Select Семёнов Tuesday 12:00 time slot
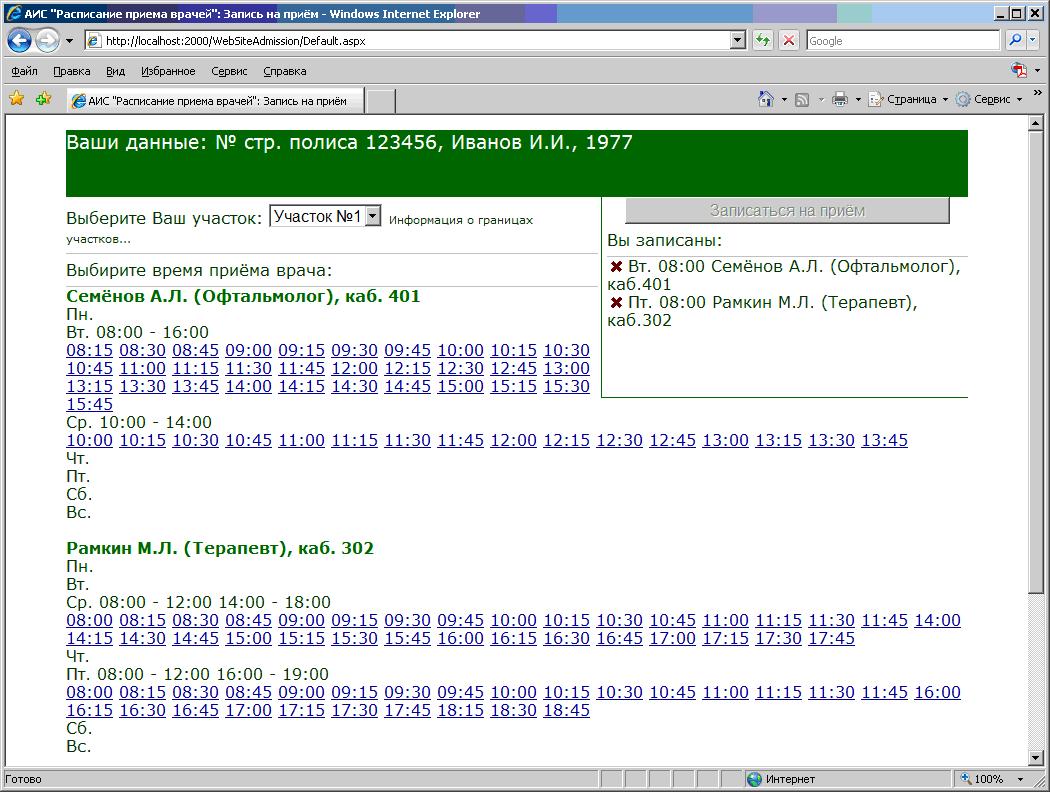This screenshot has width=1050, height=792. 354,368
